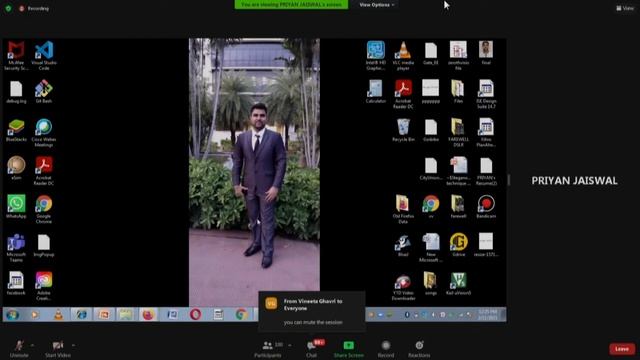Image resolution: width=640 pixels, height=360 pixels.
Task: Select the Kali-xVision5 desktop icon
Action: 458,283
